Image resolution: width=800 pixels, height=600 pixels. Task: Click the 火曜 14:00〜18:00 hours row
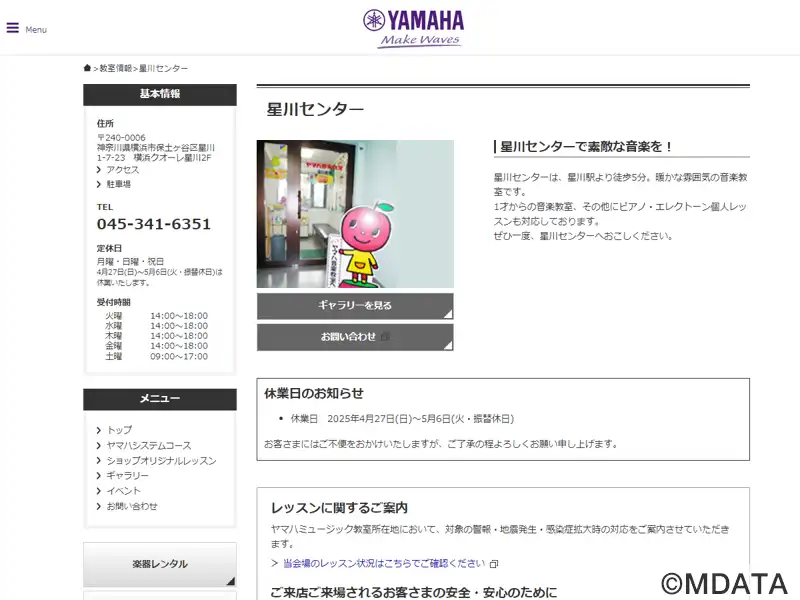tap(157, 316)
